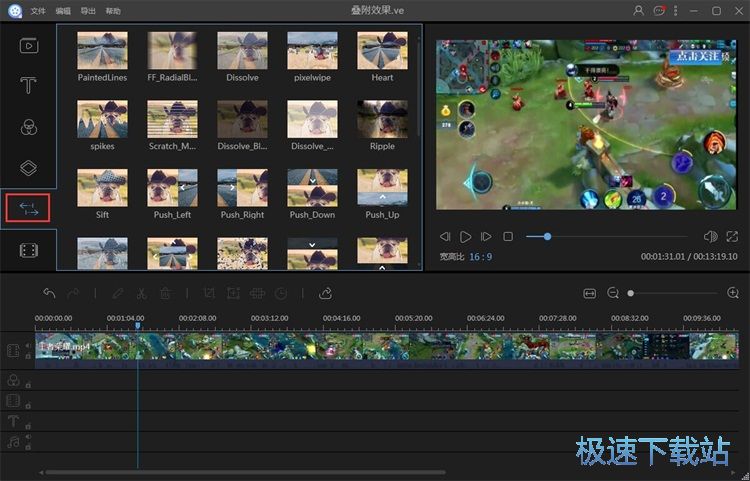Image resolution: width=750 pixels, height=481 pixels.
Task: Click the preview playback progress slider
Action: click(607, 237)
